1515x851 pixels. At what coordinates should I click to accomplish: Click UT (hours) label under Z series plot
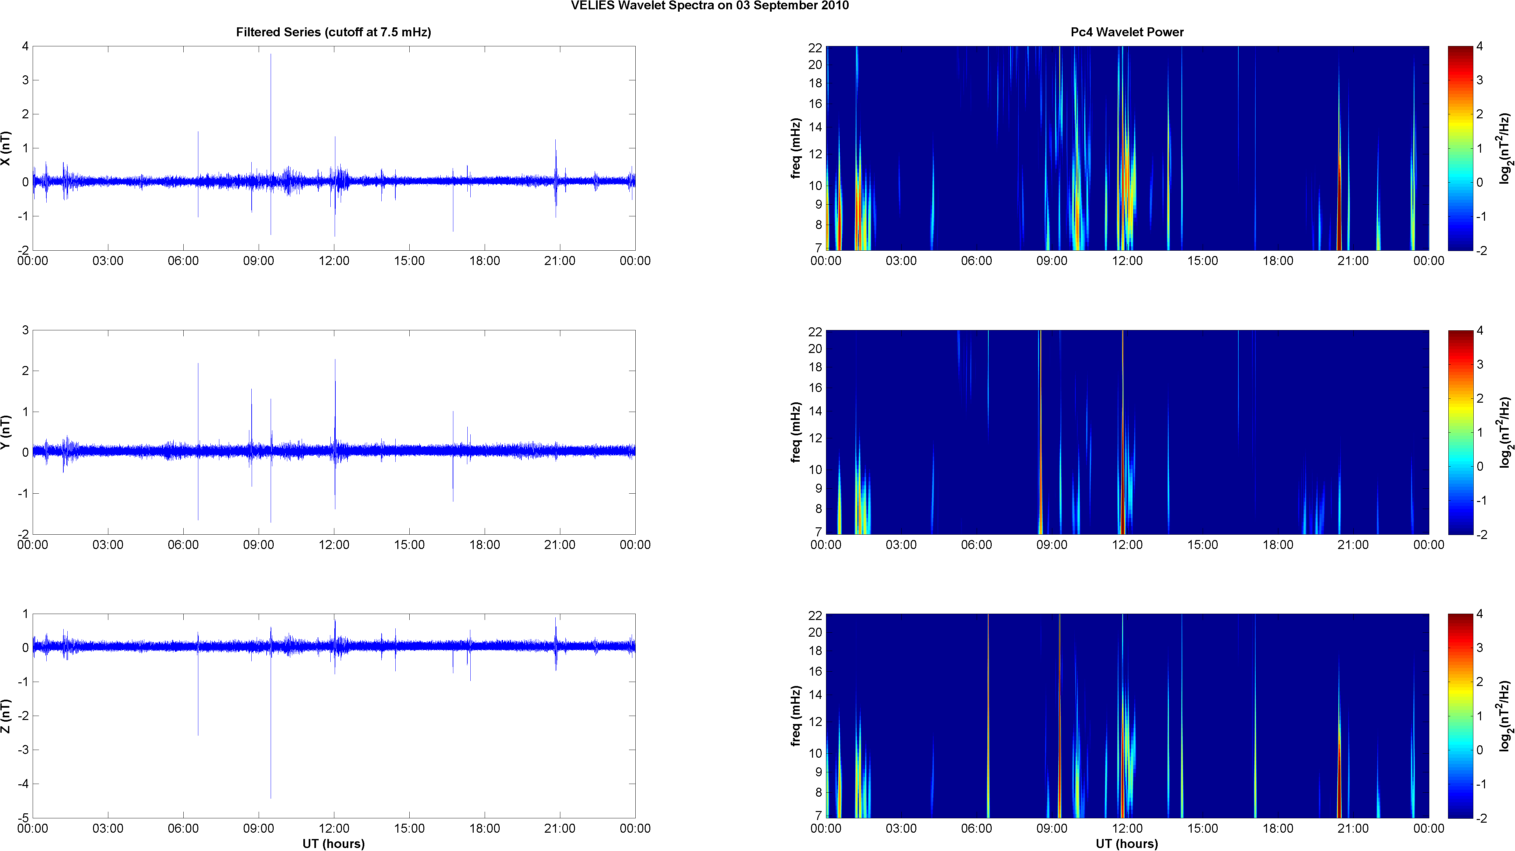tap(333, 843)
